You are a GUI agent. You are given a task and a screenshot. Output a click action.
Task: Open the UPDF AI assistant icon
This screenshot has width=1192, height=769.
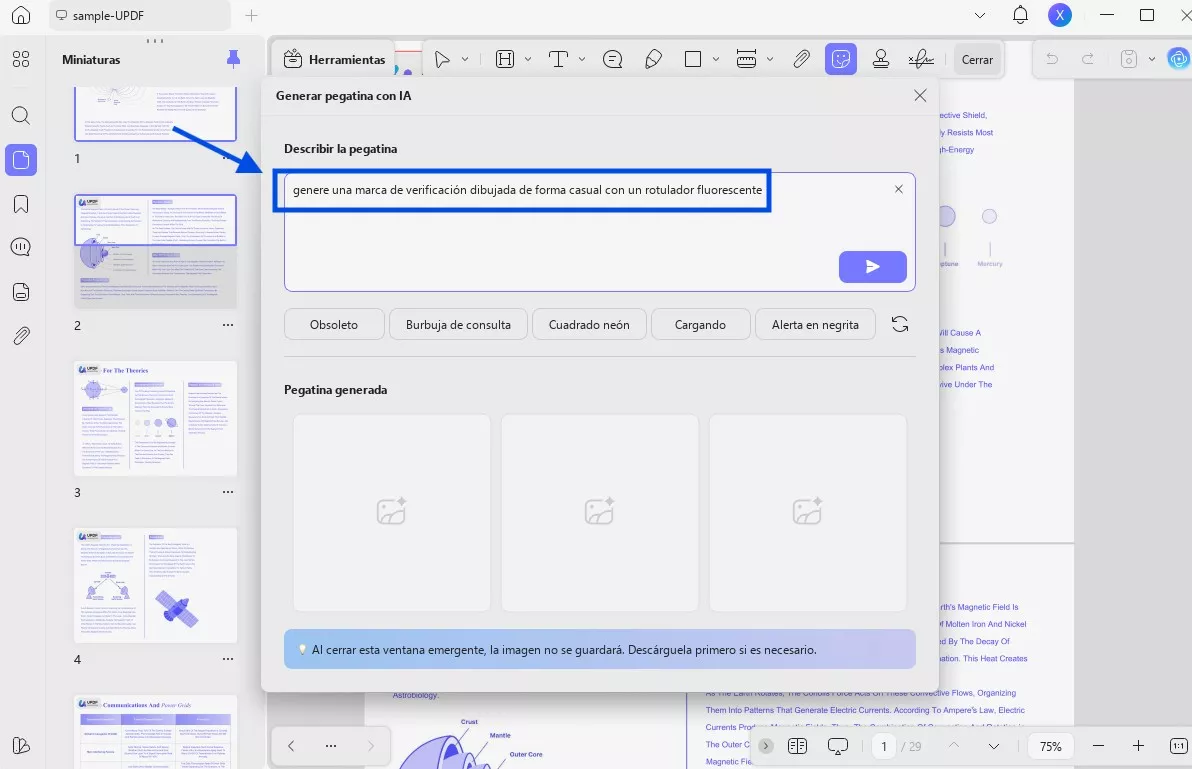click(1178, 59)
